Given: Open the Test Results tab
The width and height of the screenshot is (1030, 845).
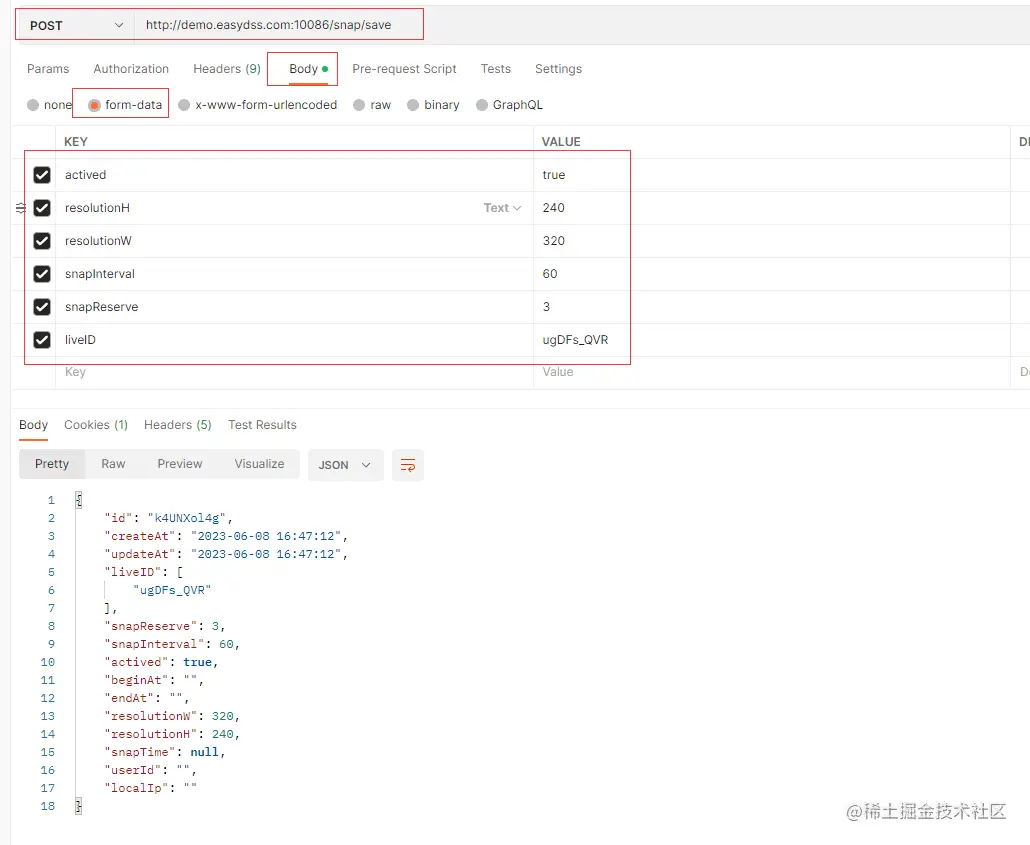Looking at the screenshot, I should (262, 425).
